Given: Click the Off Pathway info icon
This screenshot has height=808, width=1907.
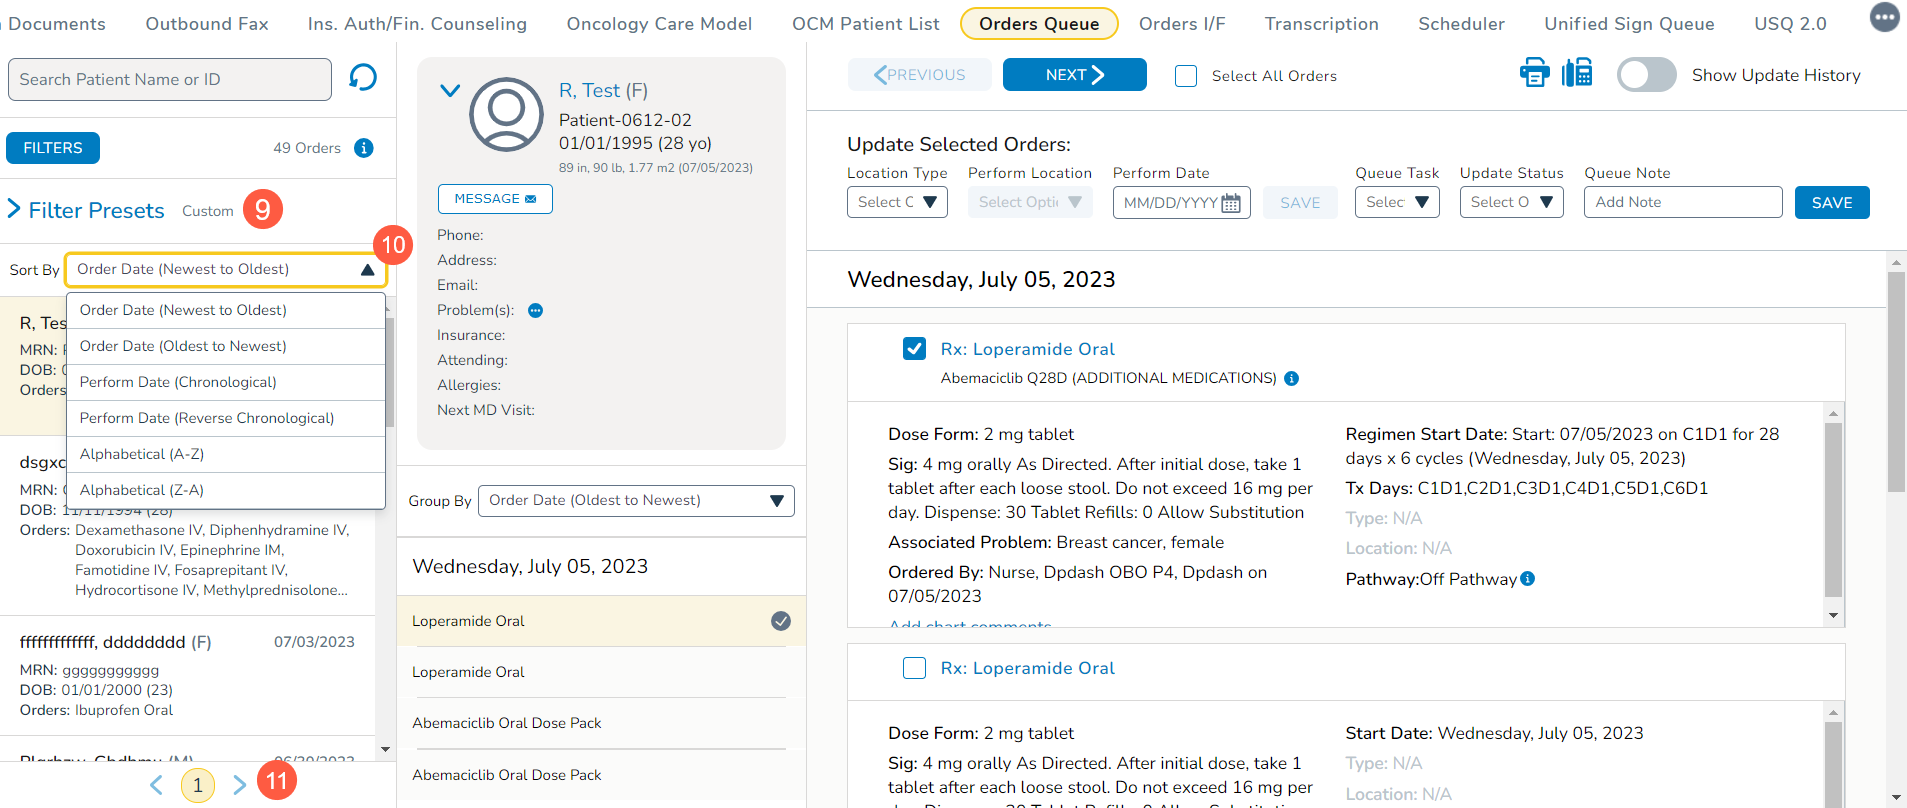Looking at the screenshot, I should pos(1527,579).
